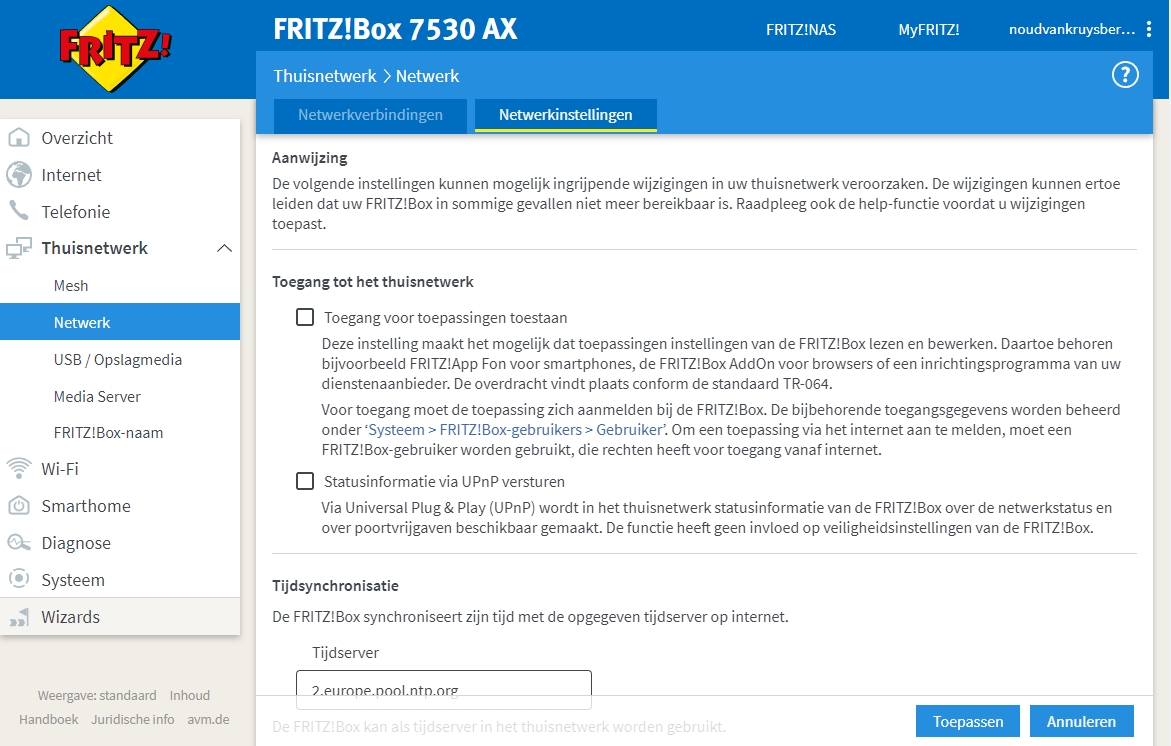The width and height of the screenshot is (1171, 746).
Task: Open the Telefonie phone icon
Action: pyautogui.click(x=18, y=211)
